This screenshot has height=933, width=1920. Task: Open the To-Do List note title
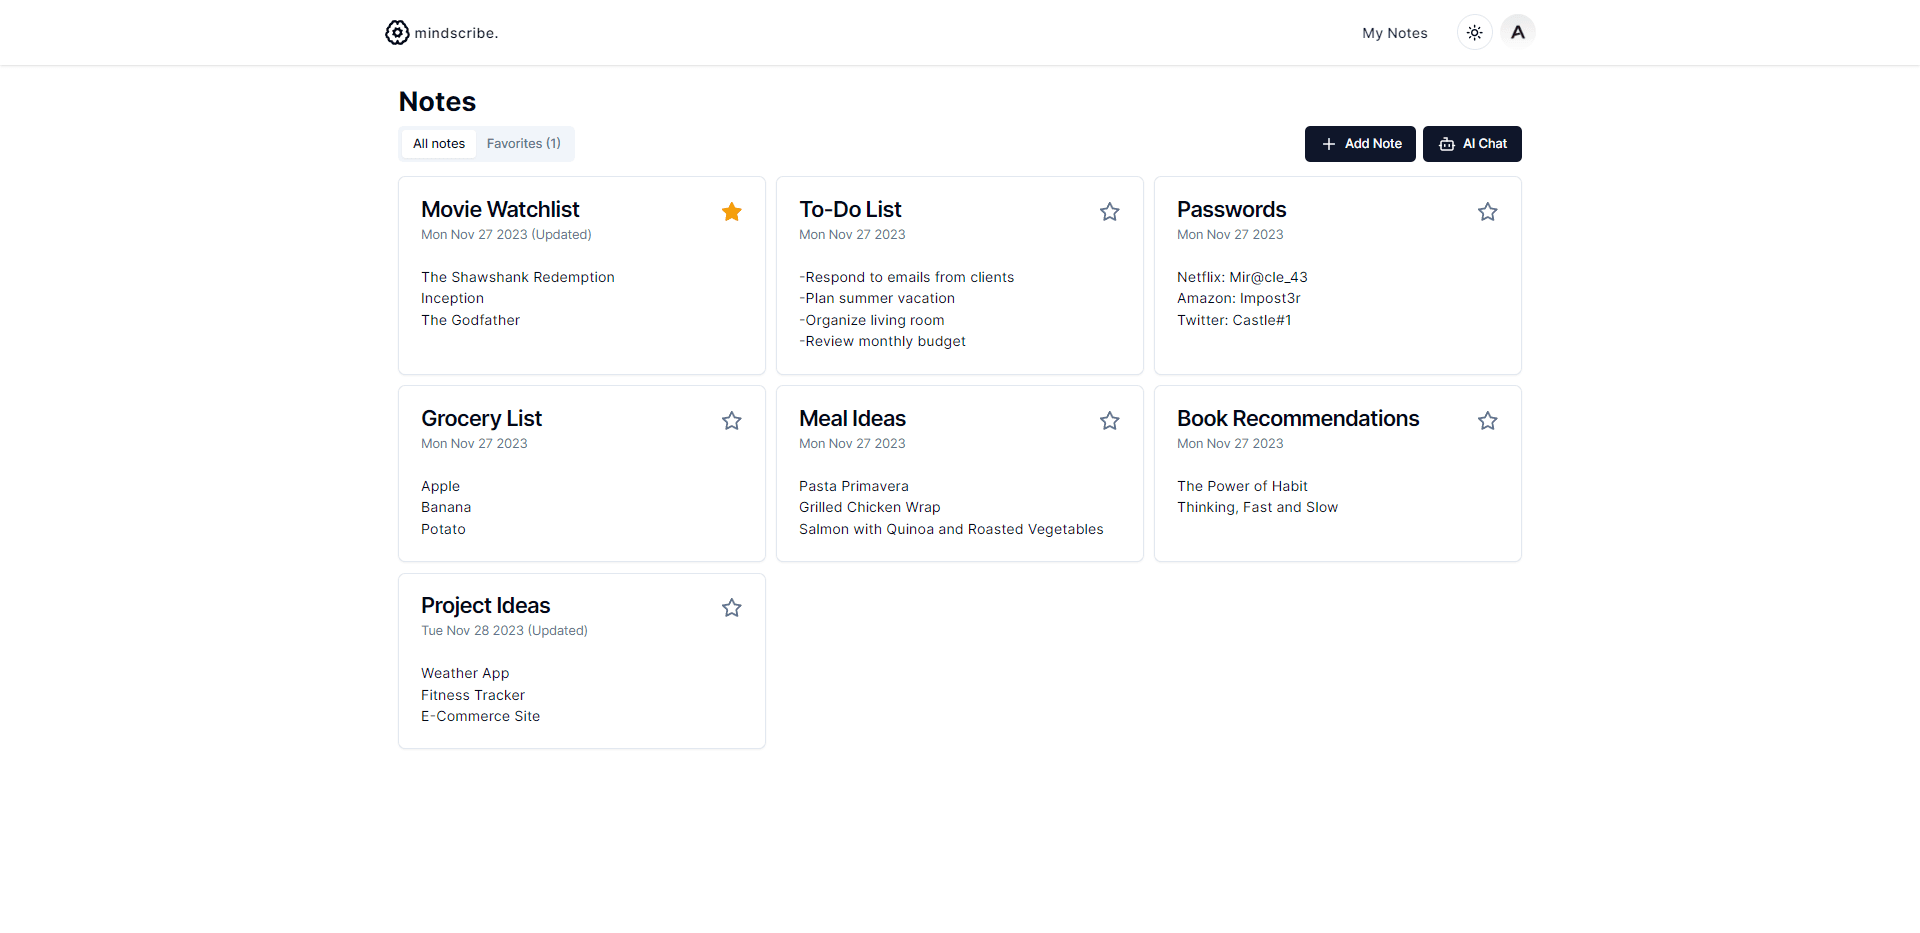(x=850, y=209)
